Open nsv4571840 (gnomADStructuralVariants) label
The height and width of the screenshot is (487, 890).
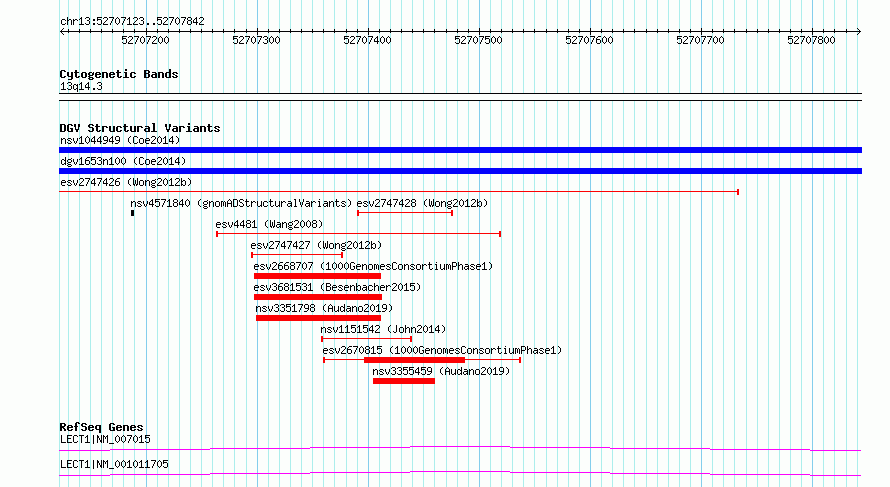click(241, 203)
